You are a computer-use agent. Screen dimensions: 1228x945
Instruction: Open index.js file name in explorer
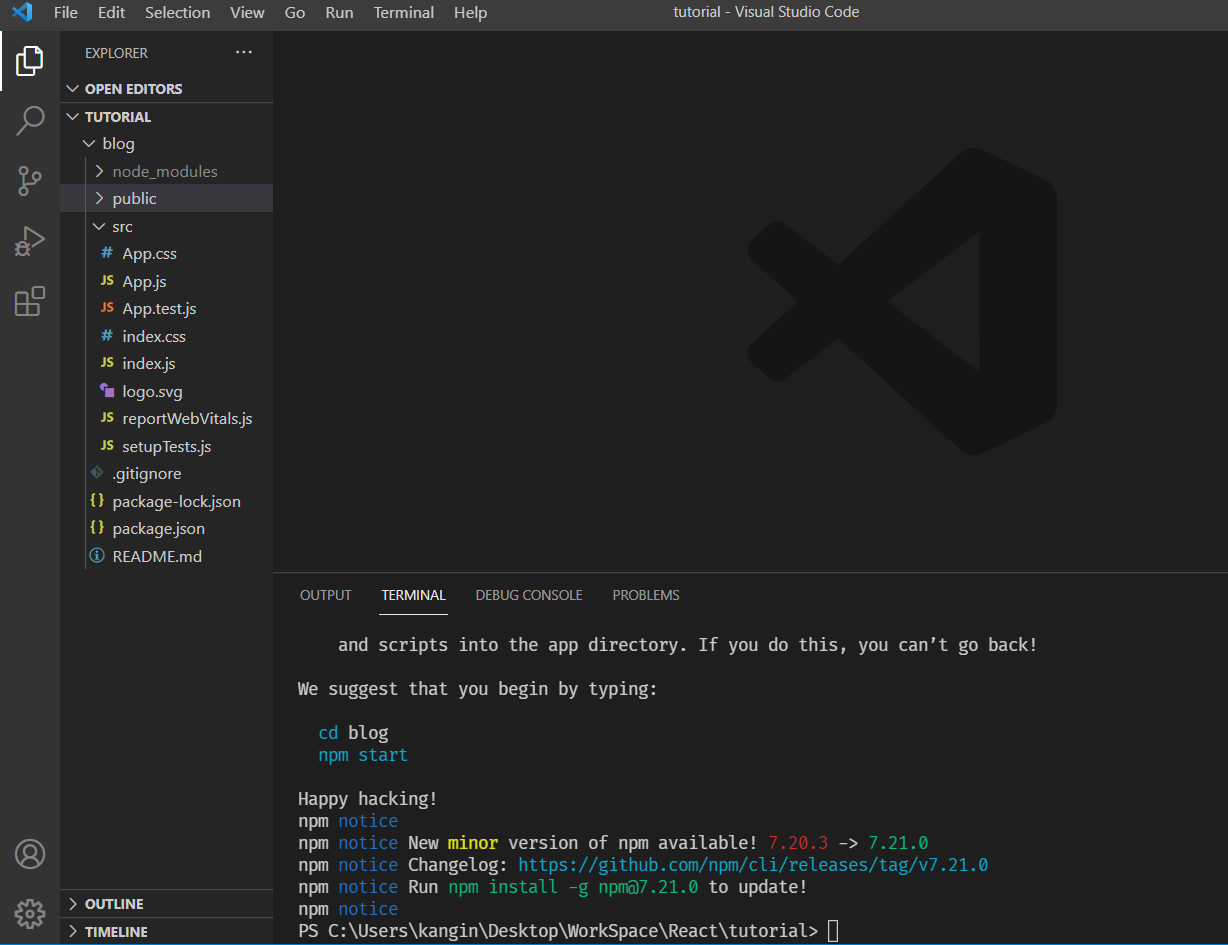coord(149,364)
